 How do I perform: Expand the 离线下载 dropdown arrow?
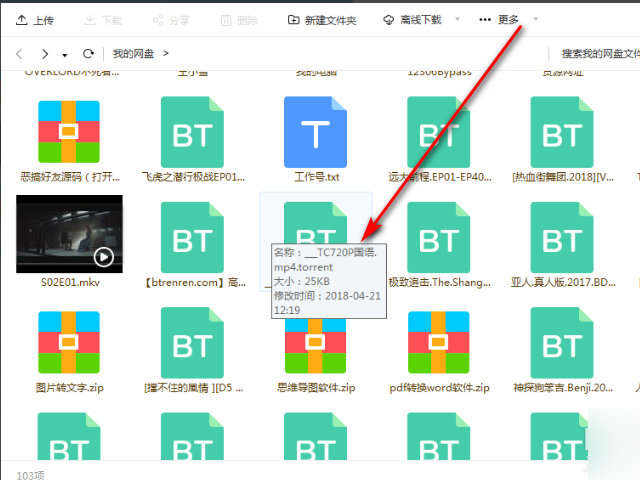pyautogui.click(x=457, y=19)
